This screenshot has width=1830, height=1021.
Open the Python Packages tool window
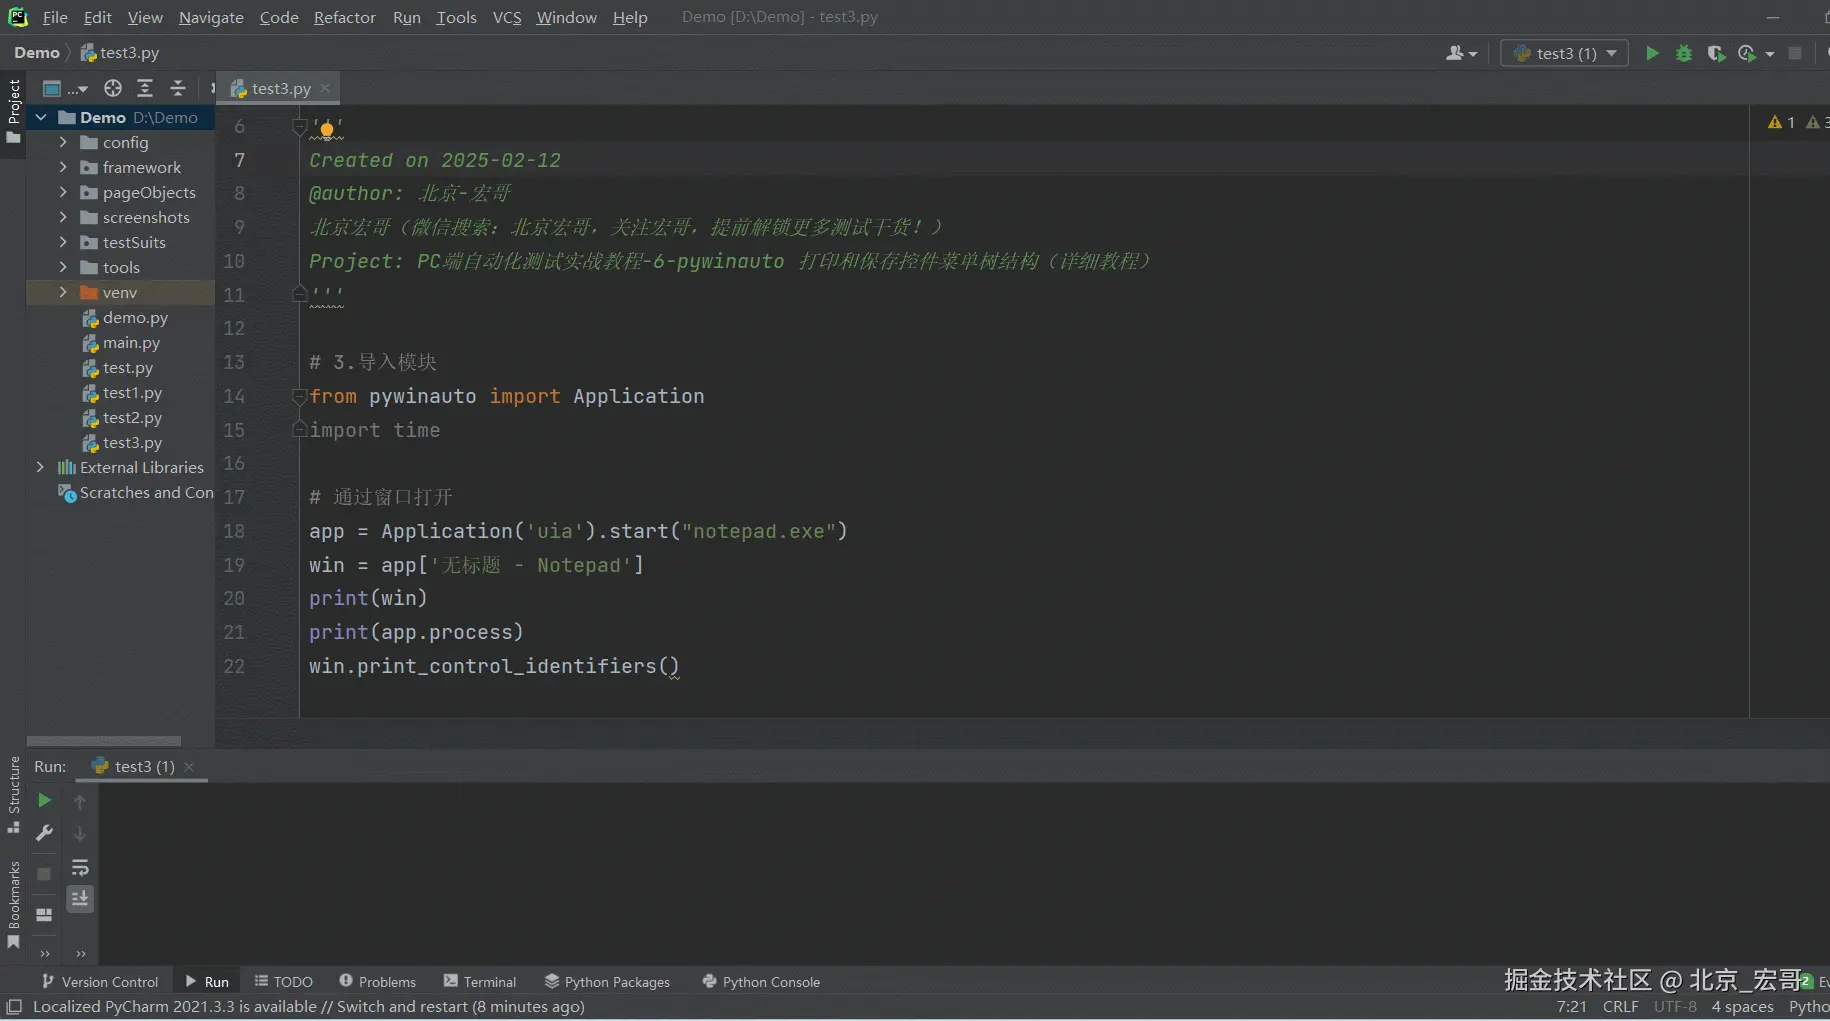(x=607, y=981)
